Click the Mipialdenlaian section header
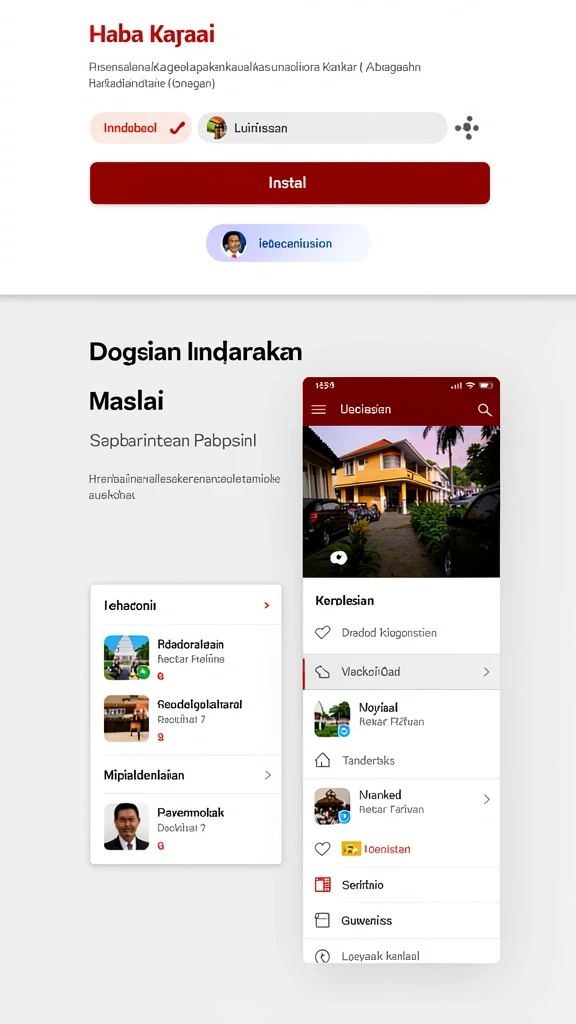The height and width of the screenshot is (1024, 576). point(186,775)
